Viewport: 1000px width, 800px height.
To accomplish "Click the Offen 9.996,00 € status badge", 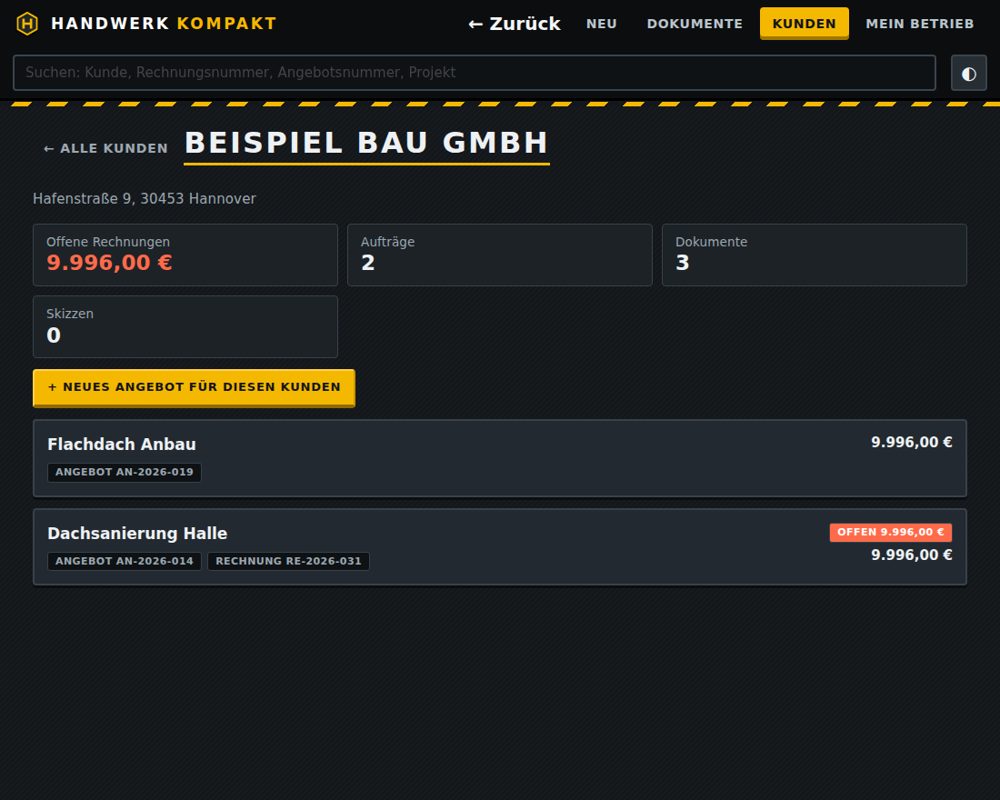I will click(x=890, y=532).
